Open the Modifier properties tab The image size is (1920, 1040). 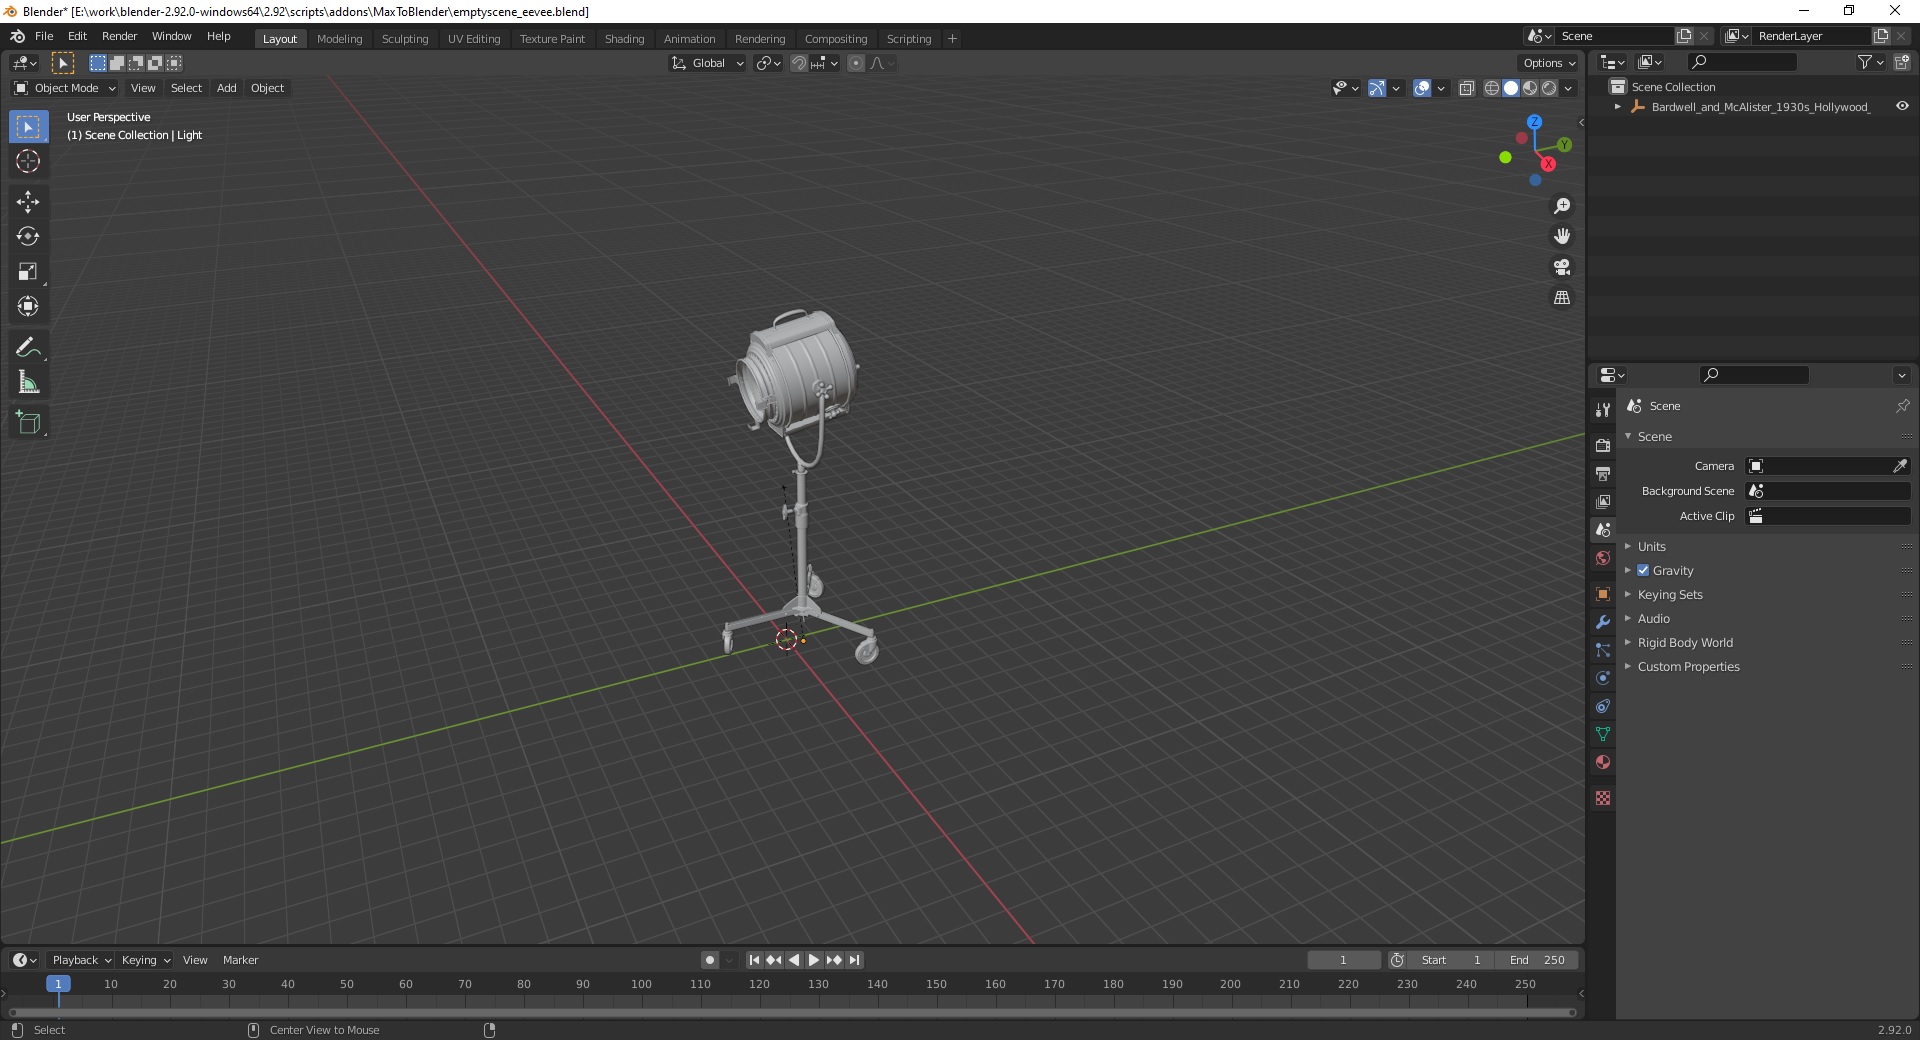tap(1603, 622)
